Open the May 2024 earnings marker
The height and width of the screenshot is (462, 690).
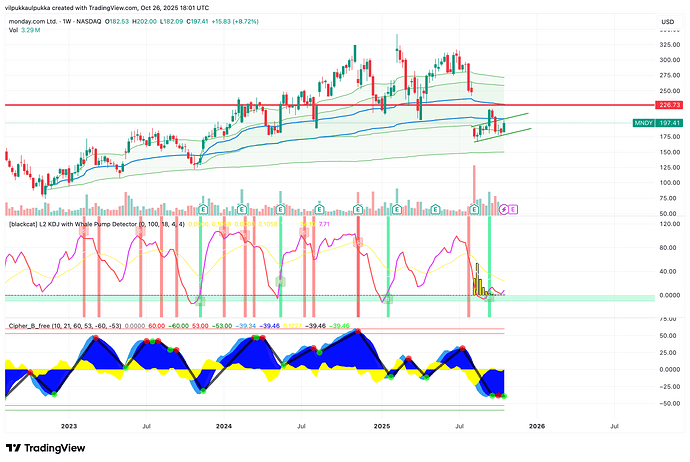[x=280, y=209]
